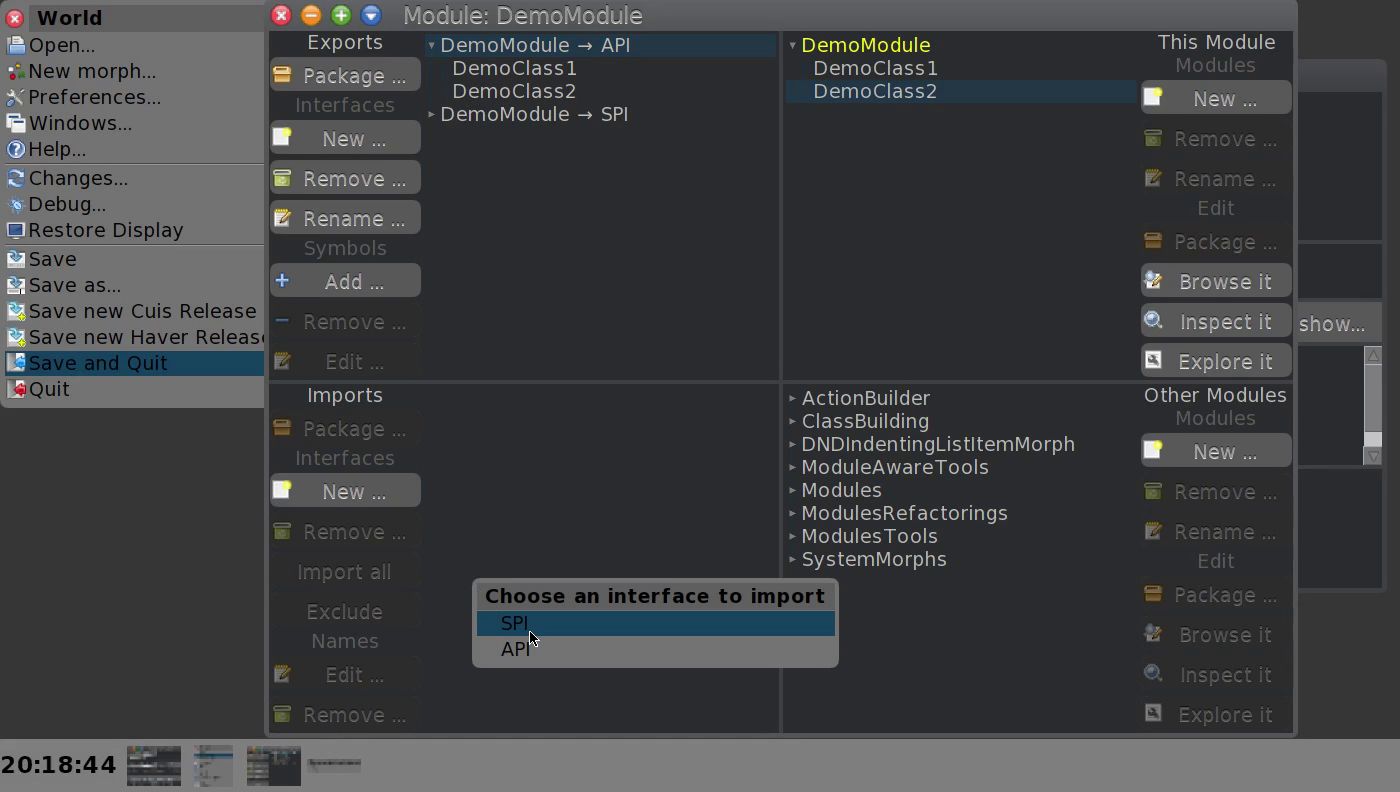The width and height of the screenshot is (1400, 792).
Task: Expand the DemoModule → SPI interface
Action: 431,114
